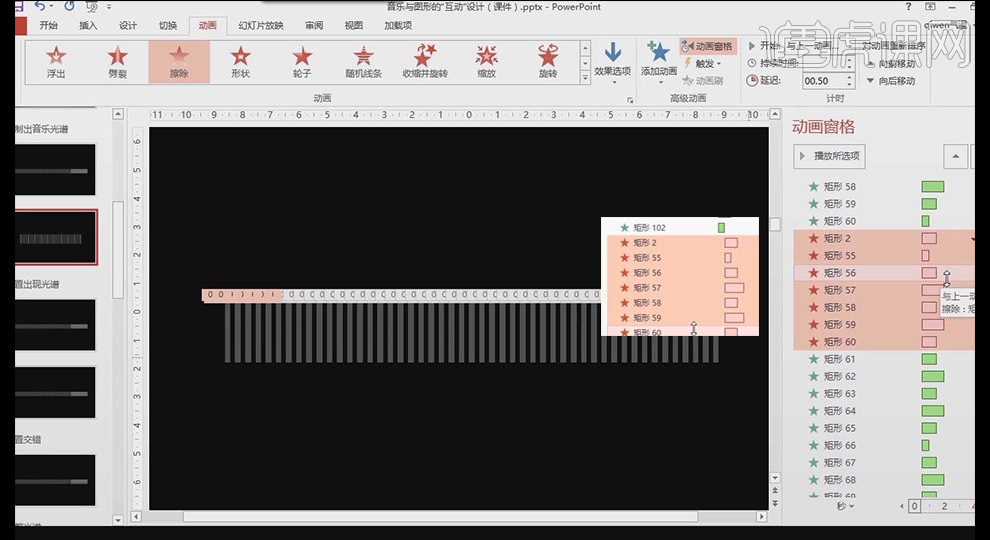Select the 旋转 (Swivel) animation effect

click(x=547, y=62)
